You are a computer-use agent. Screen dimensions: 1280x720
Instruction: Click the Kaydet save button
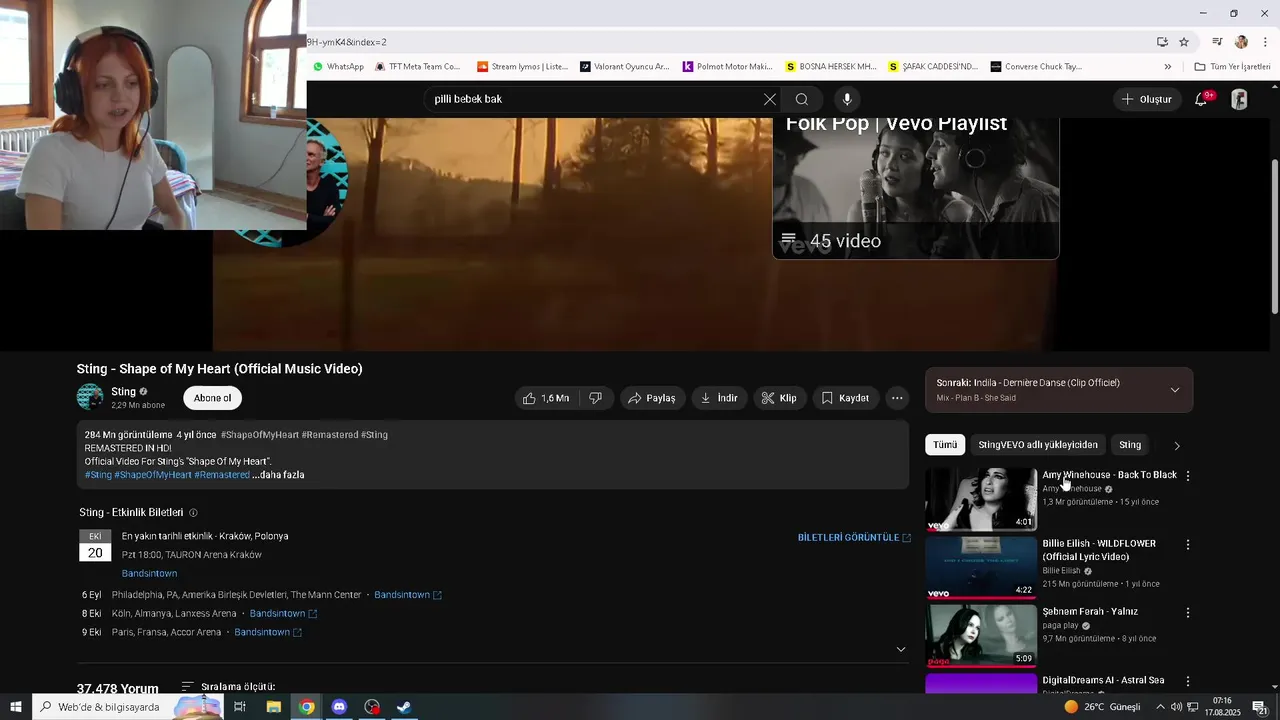point(846,398)
